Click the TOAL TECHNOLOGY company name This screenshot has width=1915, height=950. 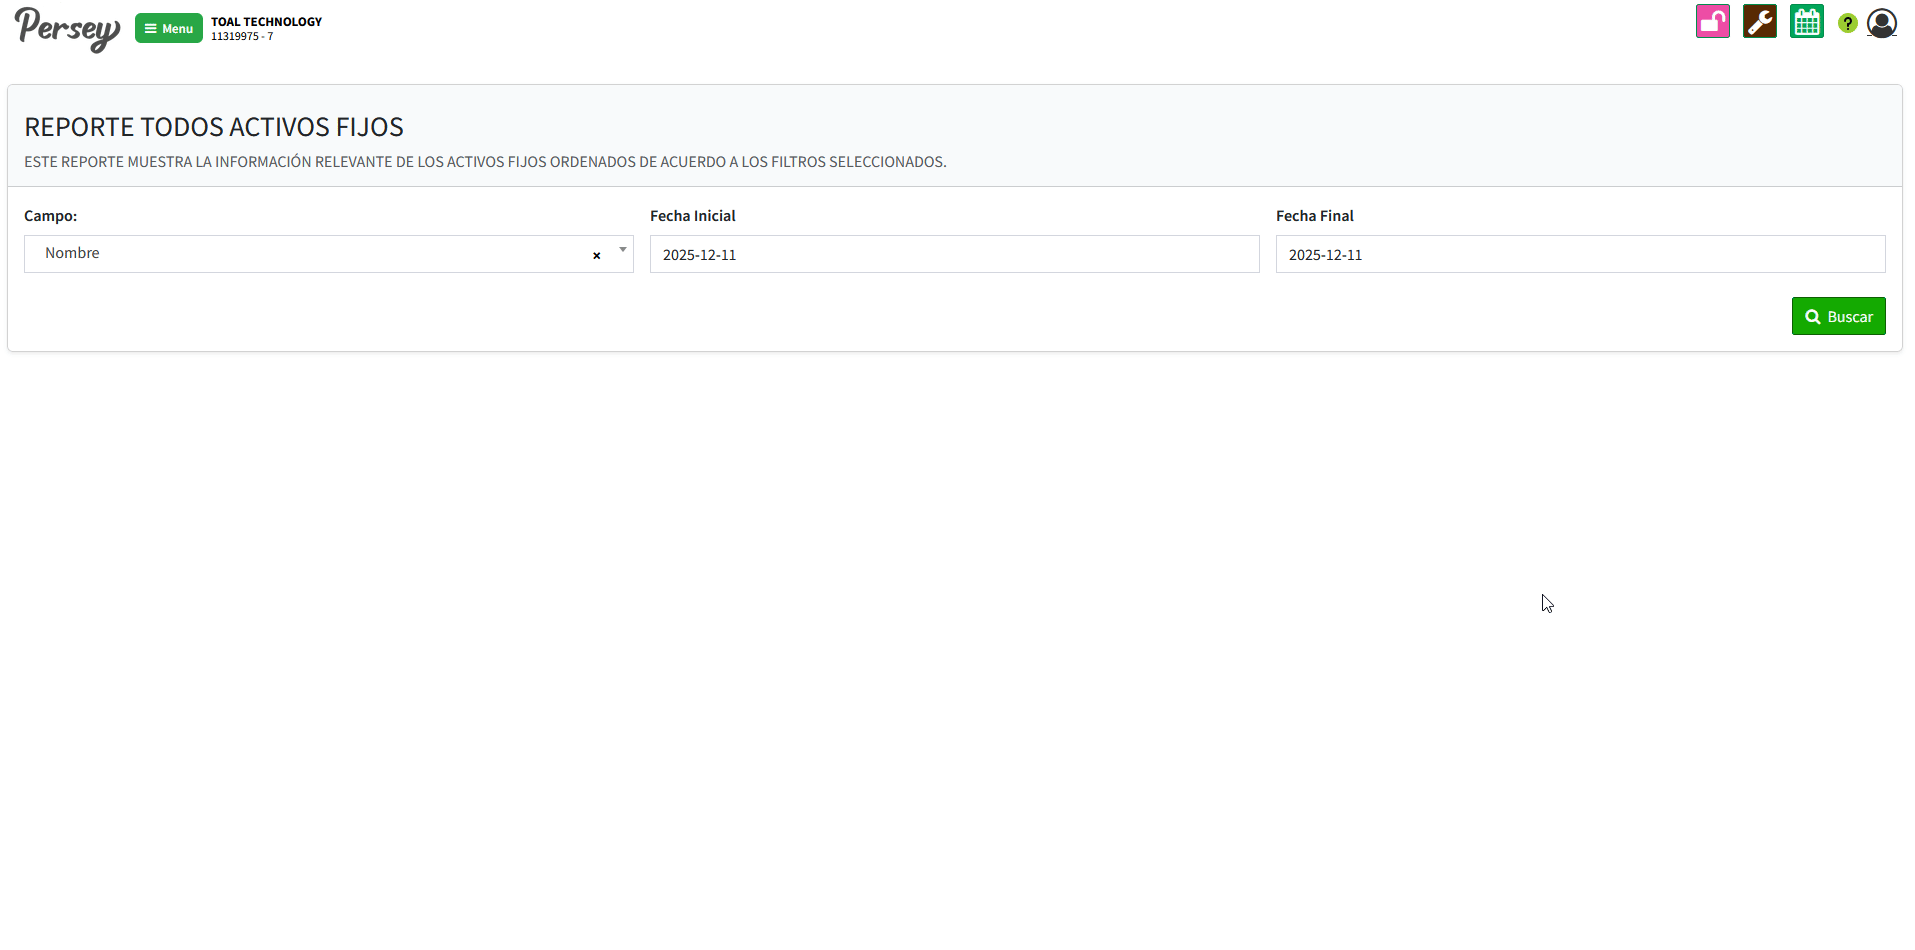266,22
